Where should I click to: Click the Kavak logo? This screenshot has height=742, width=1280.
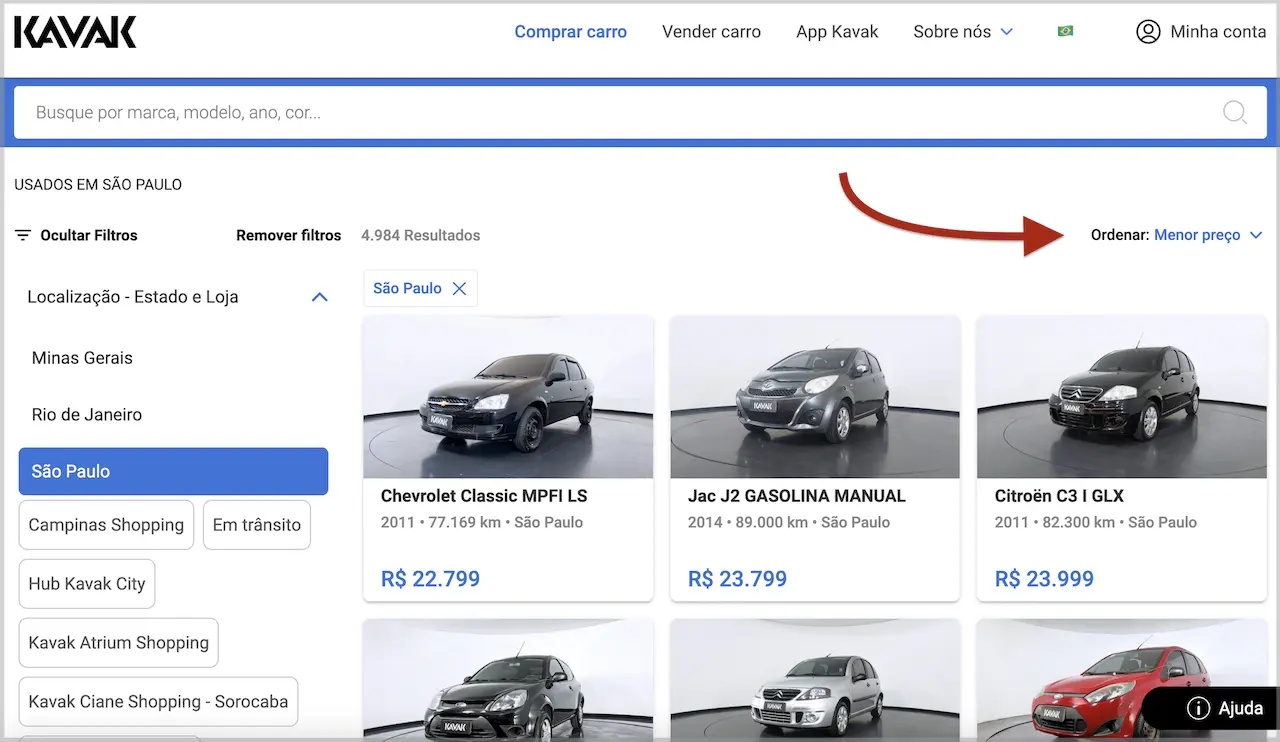tap(75, 32)
